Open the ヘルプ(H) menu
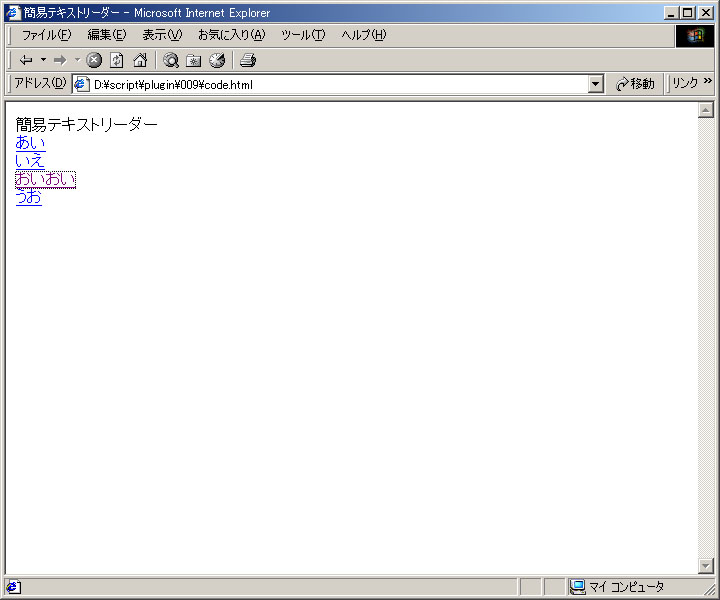The image size is (720, 600). (364, 35)
